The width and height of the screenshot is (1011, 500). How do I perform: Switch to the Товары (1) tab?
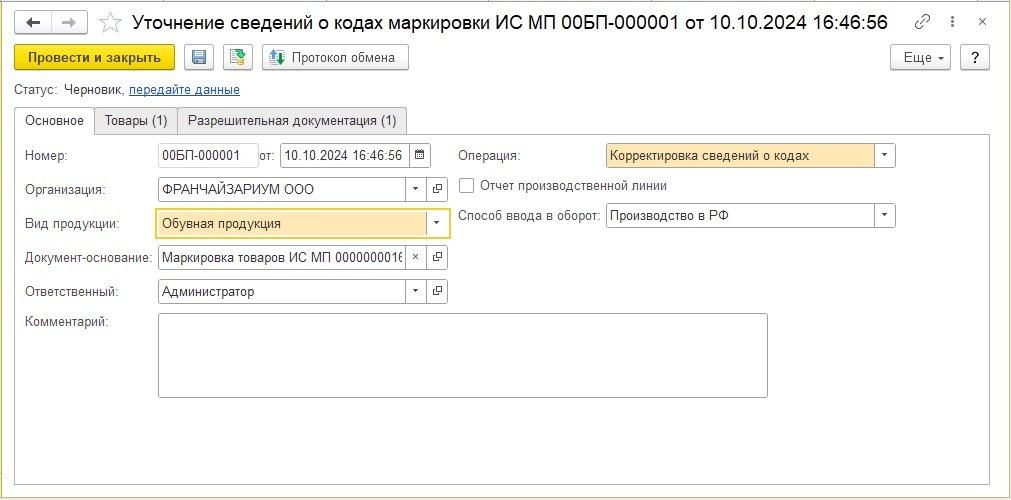pyautogui.click(x=135, y=121)
